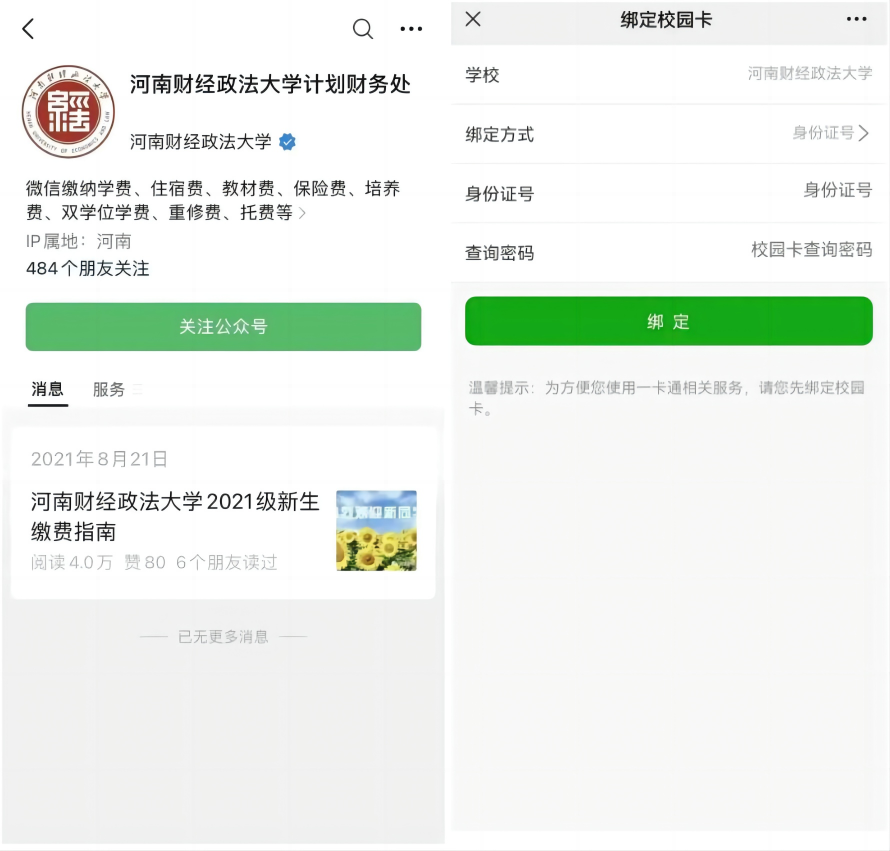Tap the 绑定校园卡 page title
Screen dimensions: 890x851
[x=666, y=20]
